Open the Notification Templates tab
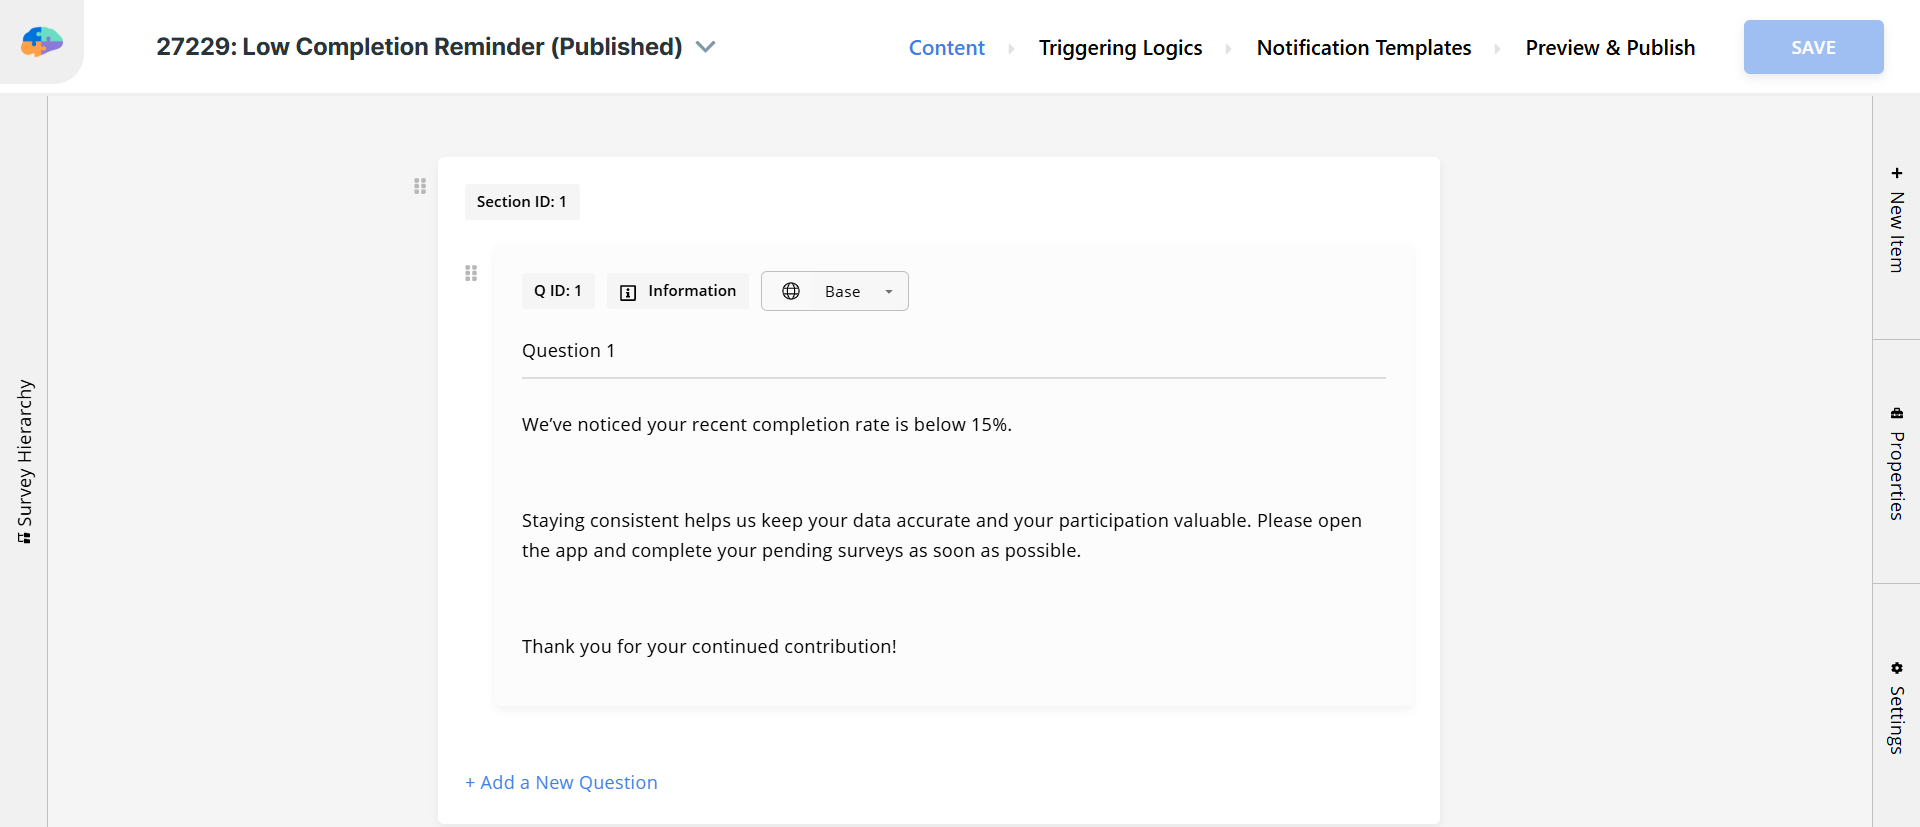The height and width of the screenshot is (827, 1920). click(x=1363, y=48)
